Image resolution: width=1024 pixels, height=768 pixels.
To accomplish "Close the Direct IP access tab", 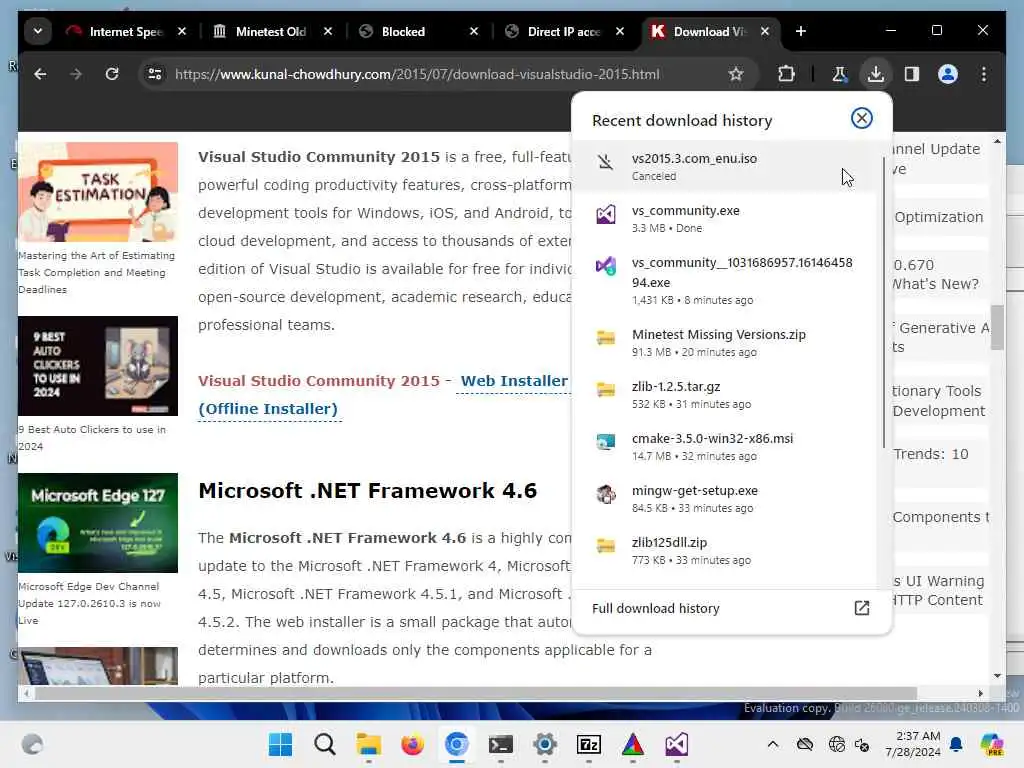I will [x=620, y=31].
